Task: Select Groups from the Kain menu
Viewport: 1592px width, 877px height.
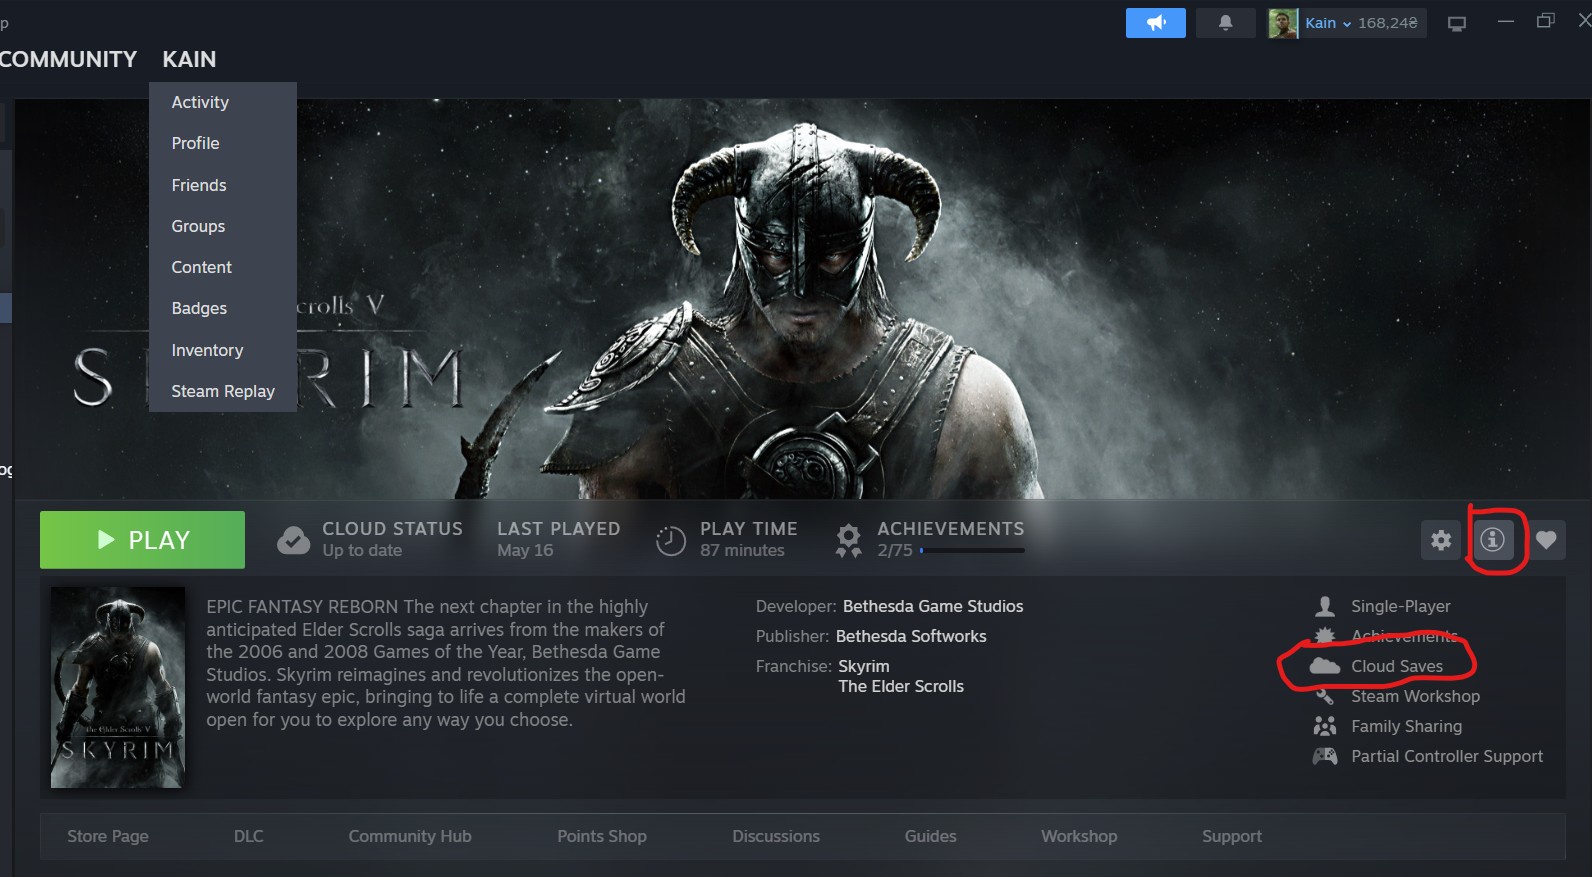Action: click(x=223, y=226)
